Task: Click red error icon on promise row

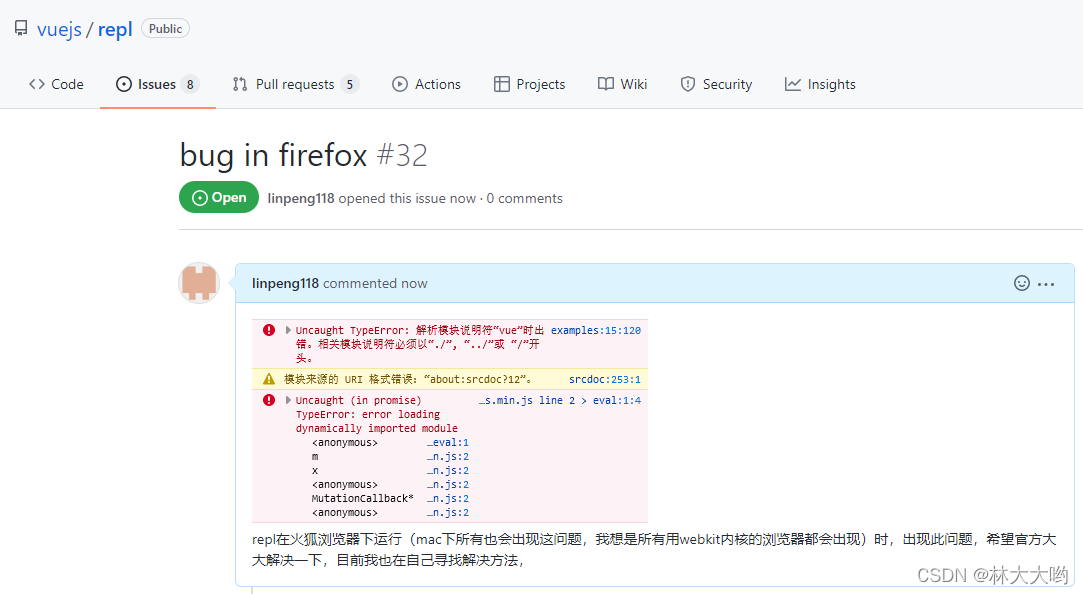Action: [269, 400]
